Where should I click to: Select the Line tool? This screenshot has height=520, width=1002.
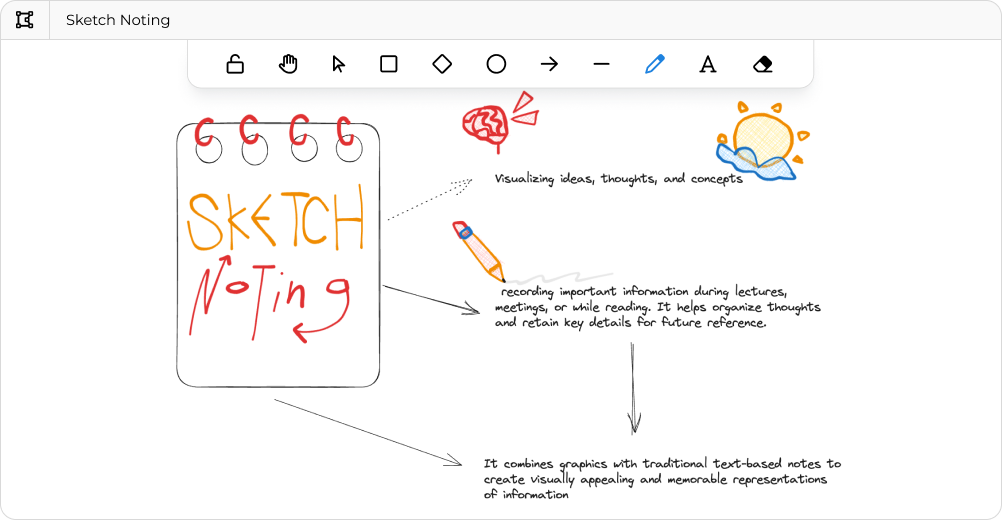point(601,64)
